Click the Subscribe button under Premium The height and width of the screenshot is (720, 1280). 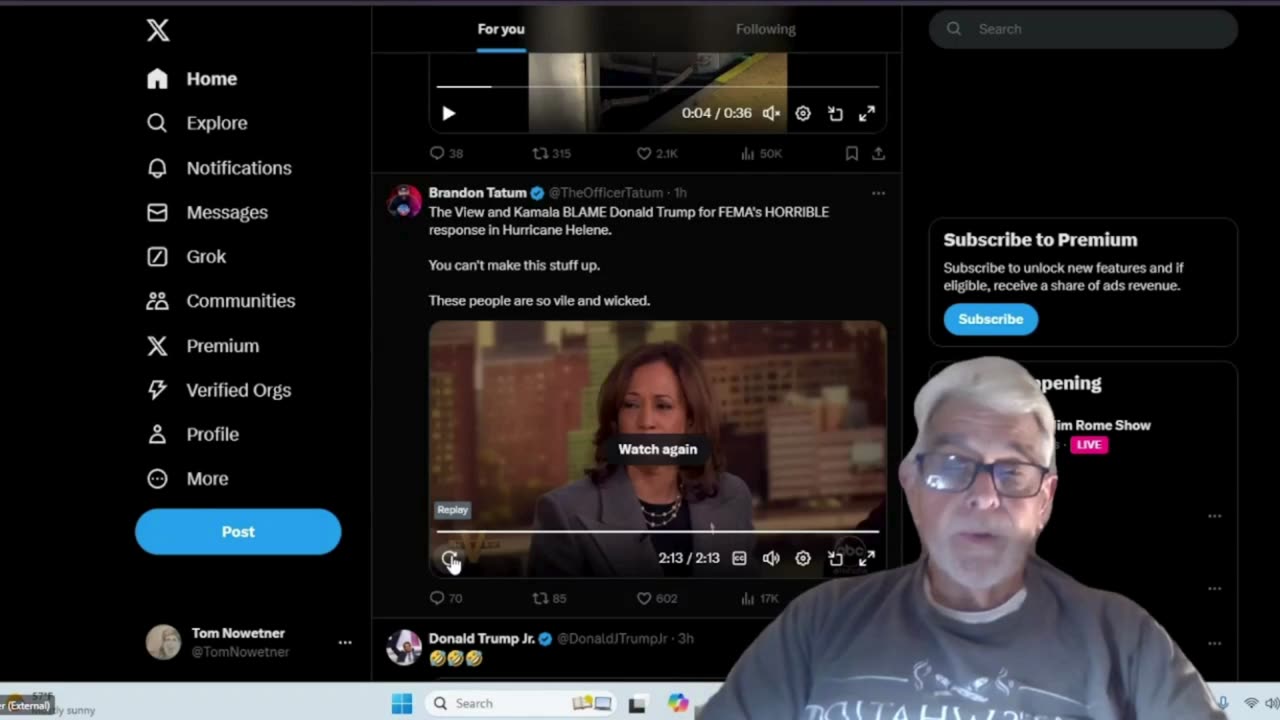991,319
